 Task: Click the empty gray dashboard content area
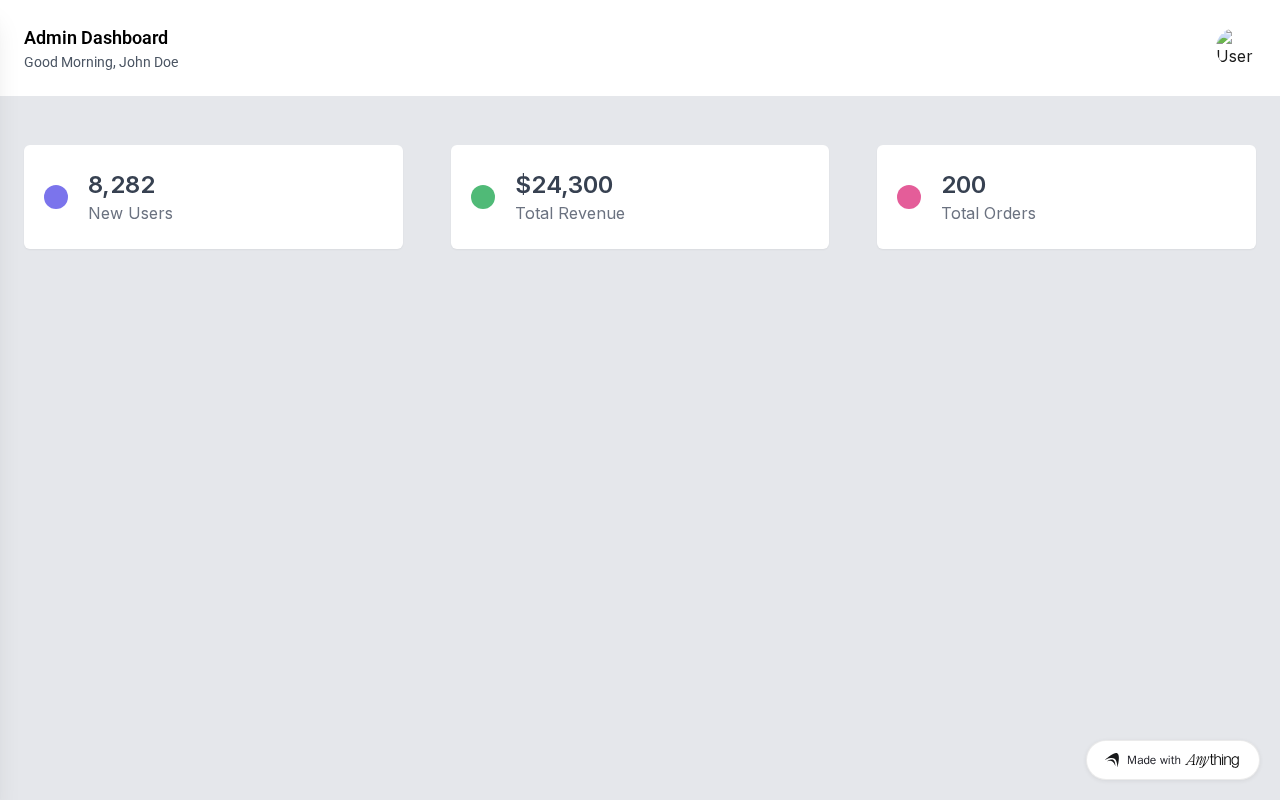640,500
